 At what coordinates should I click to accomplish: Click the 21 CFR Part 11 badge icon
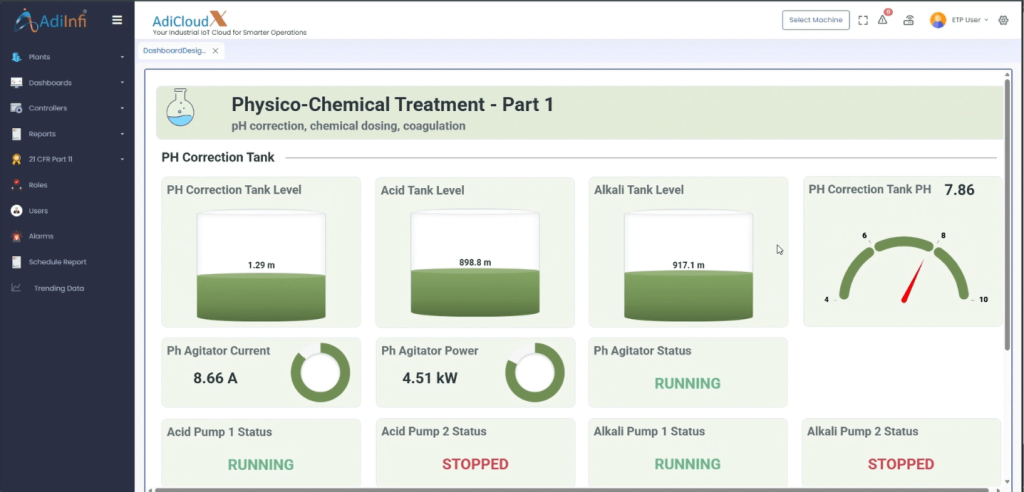(16, 159)
